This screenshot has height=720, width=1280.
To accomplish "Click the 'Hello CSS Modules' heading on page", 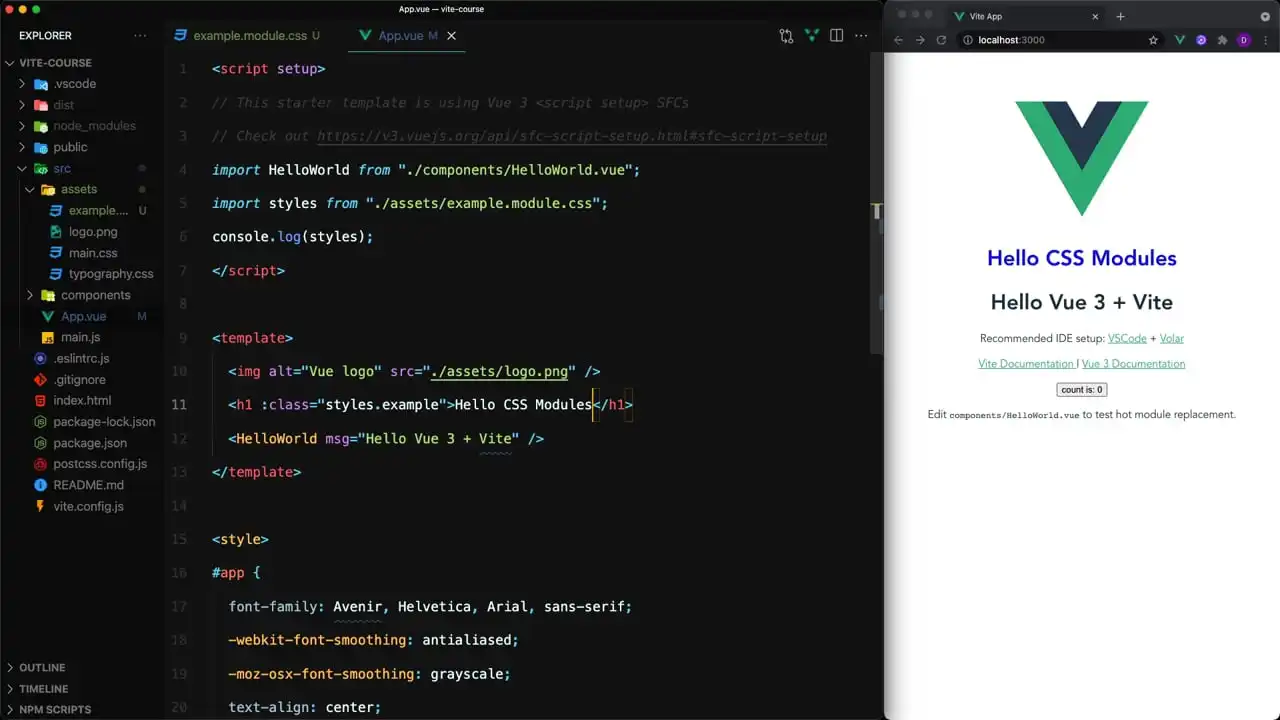I will 1082,258.
